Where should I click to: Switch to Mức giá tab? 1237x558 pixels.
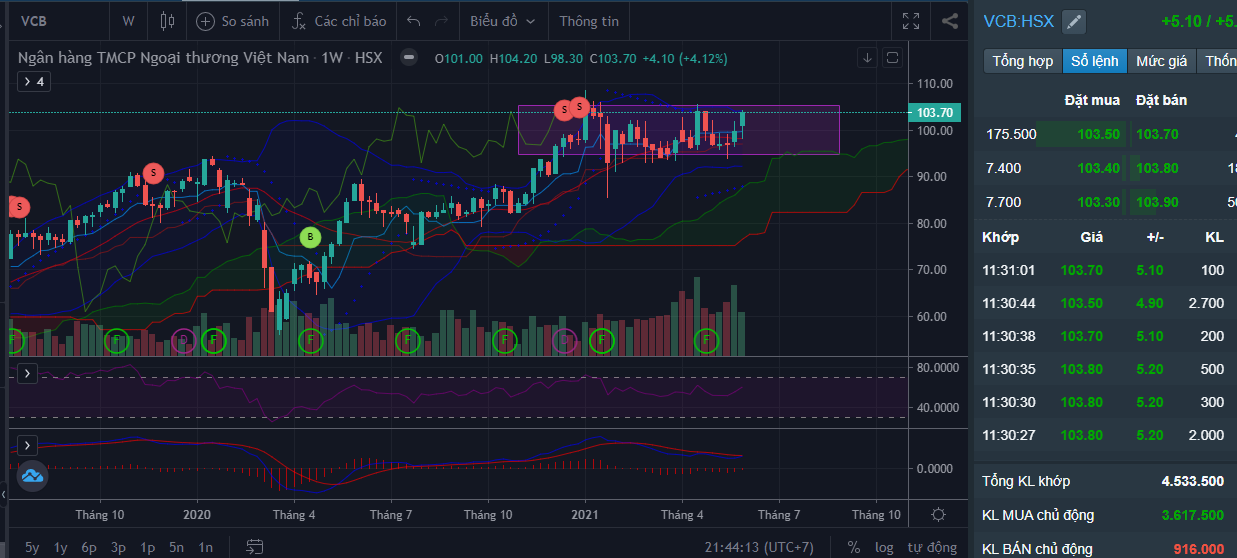[x=1161, y=61]
